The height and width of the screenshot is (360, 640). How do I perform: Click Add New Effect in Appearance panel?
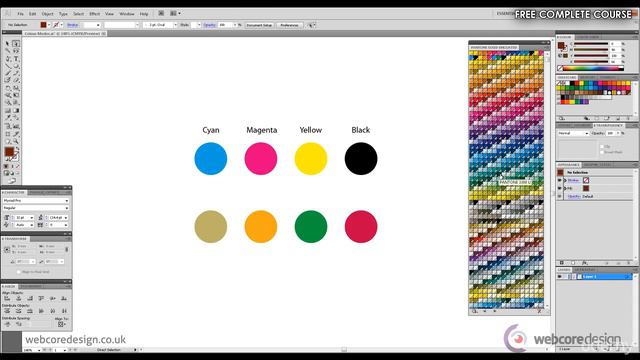pyautogui.click(x=585, y=263)
